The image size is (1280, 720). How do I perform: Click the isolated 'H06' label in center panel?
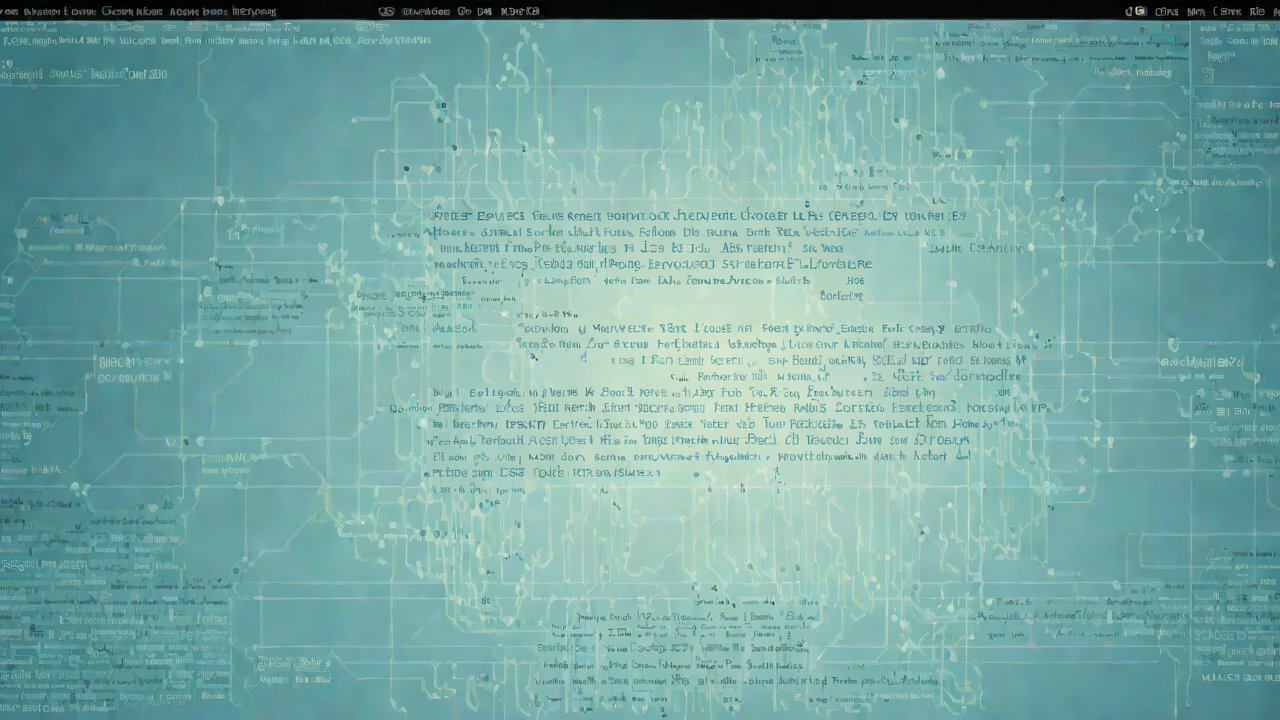click(x=855, y=281)
